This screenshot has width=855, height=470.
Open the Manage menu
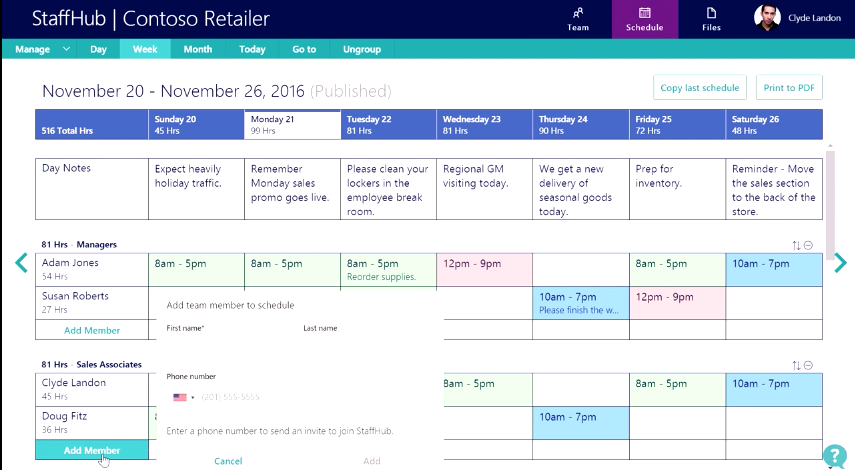(x=33, y=49)
